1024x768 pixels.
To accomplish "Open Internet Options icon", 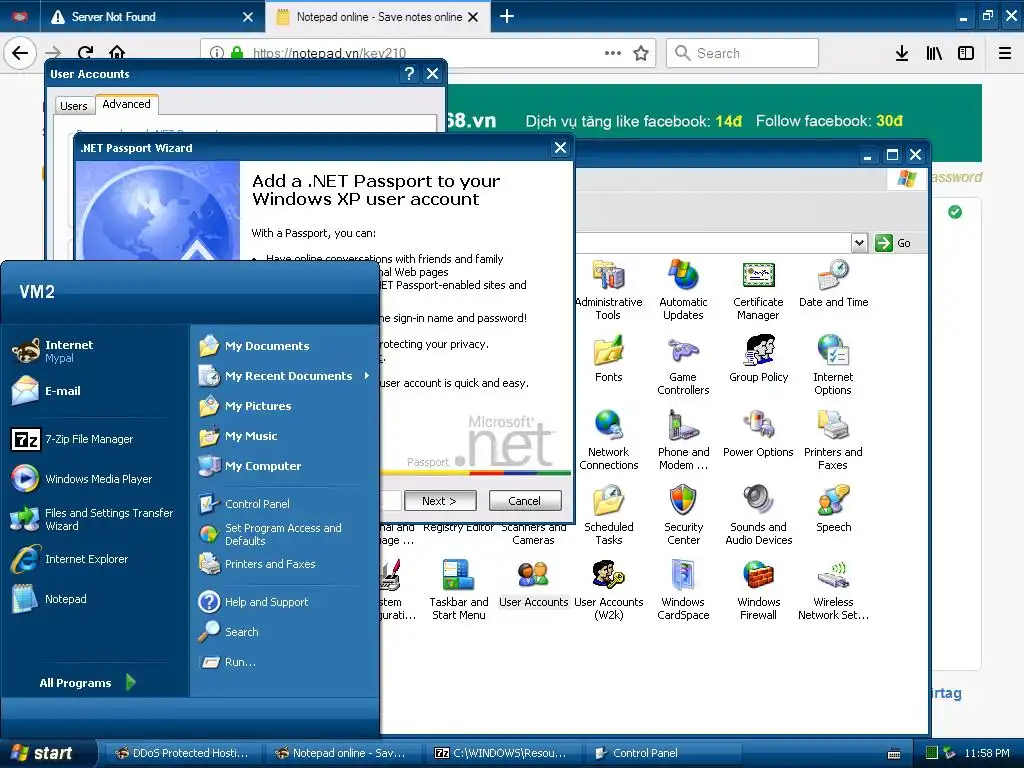I will click(x=833, y=365).
